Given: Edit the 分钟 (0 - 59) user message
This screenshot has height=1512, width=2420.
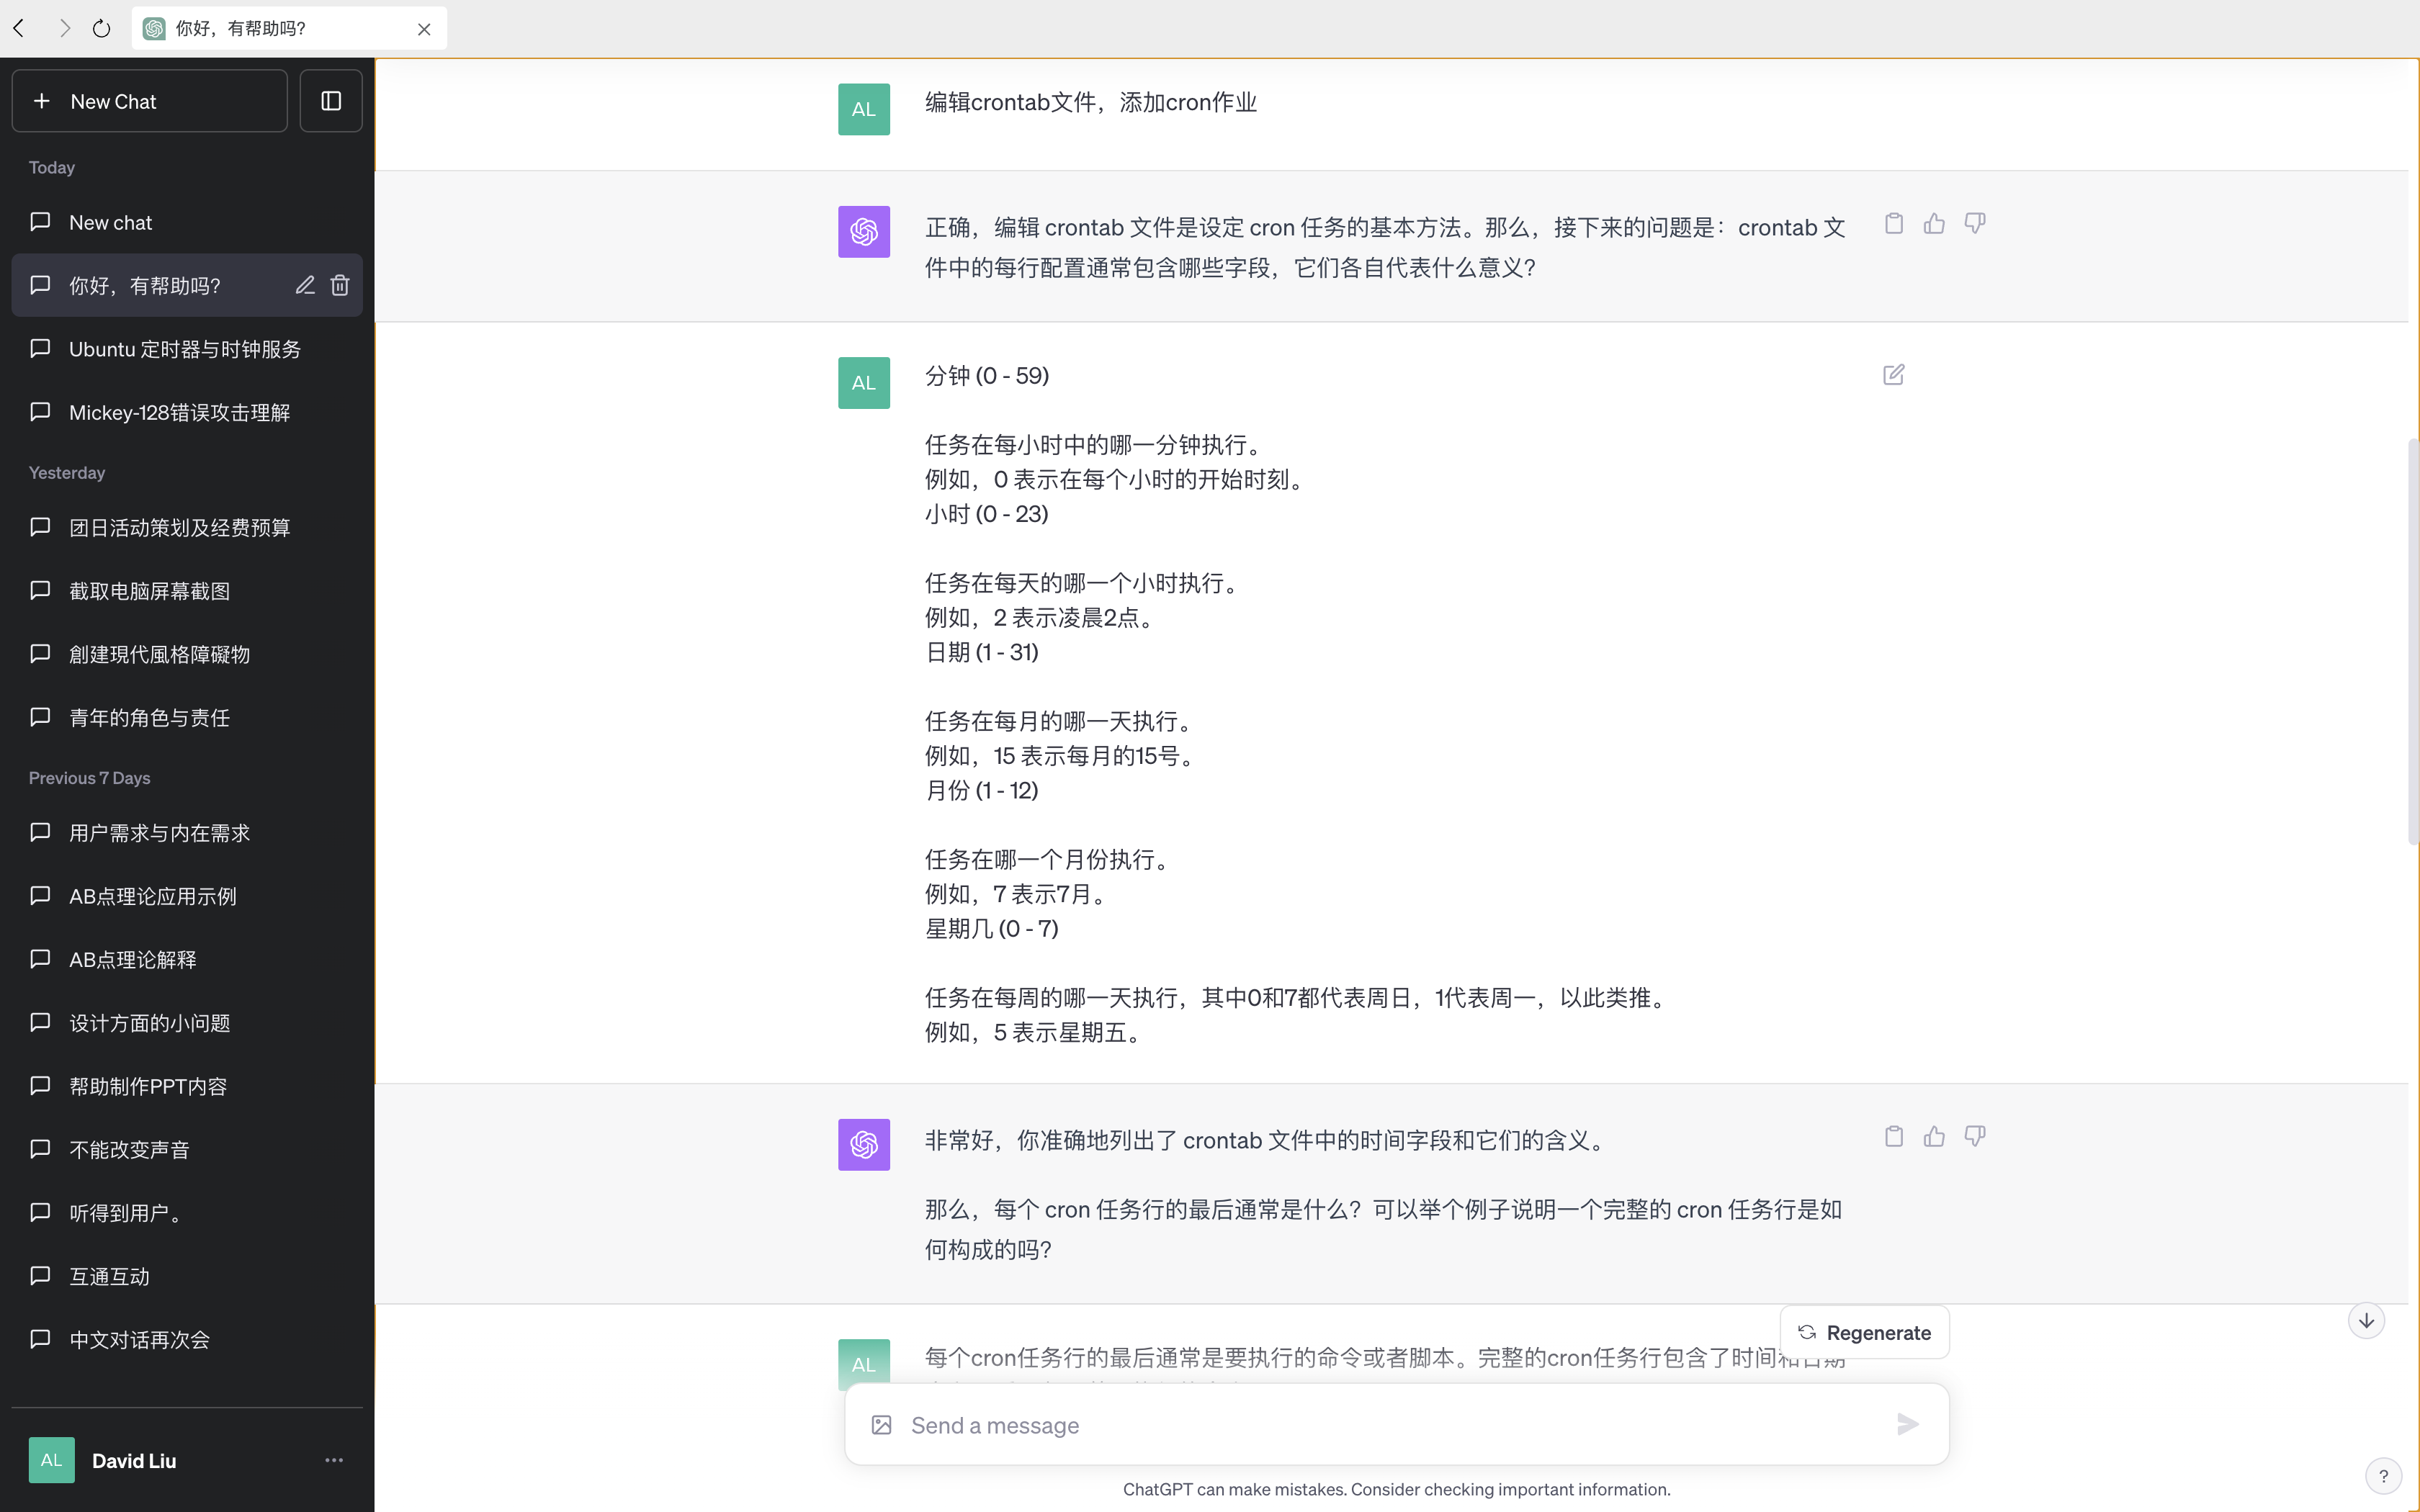Looking at the screenshot, I should pyautogui.click(x=1893, y=375).
